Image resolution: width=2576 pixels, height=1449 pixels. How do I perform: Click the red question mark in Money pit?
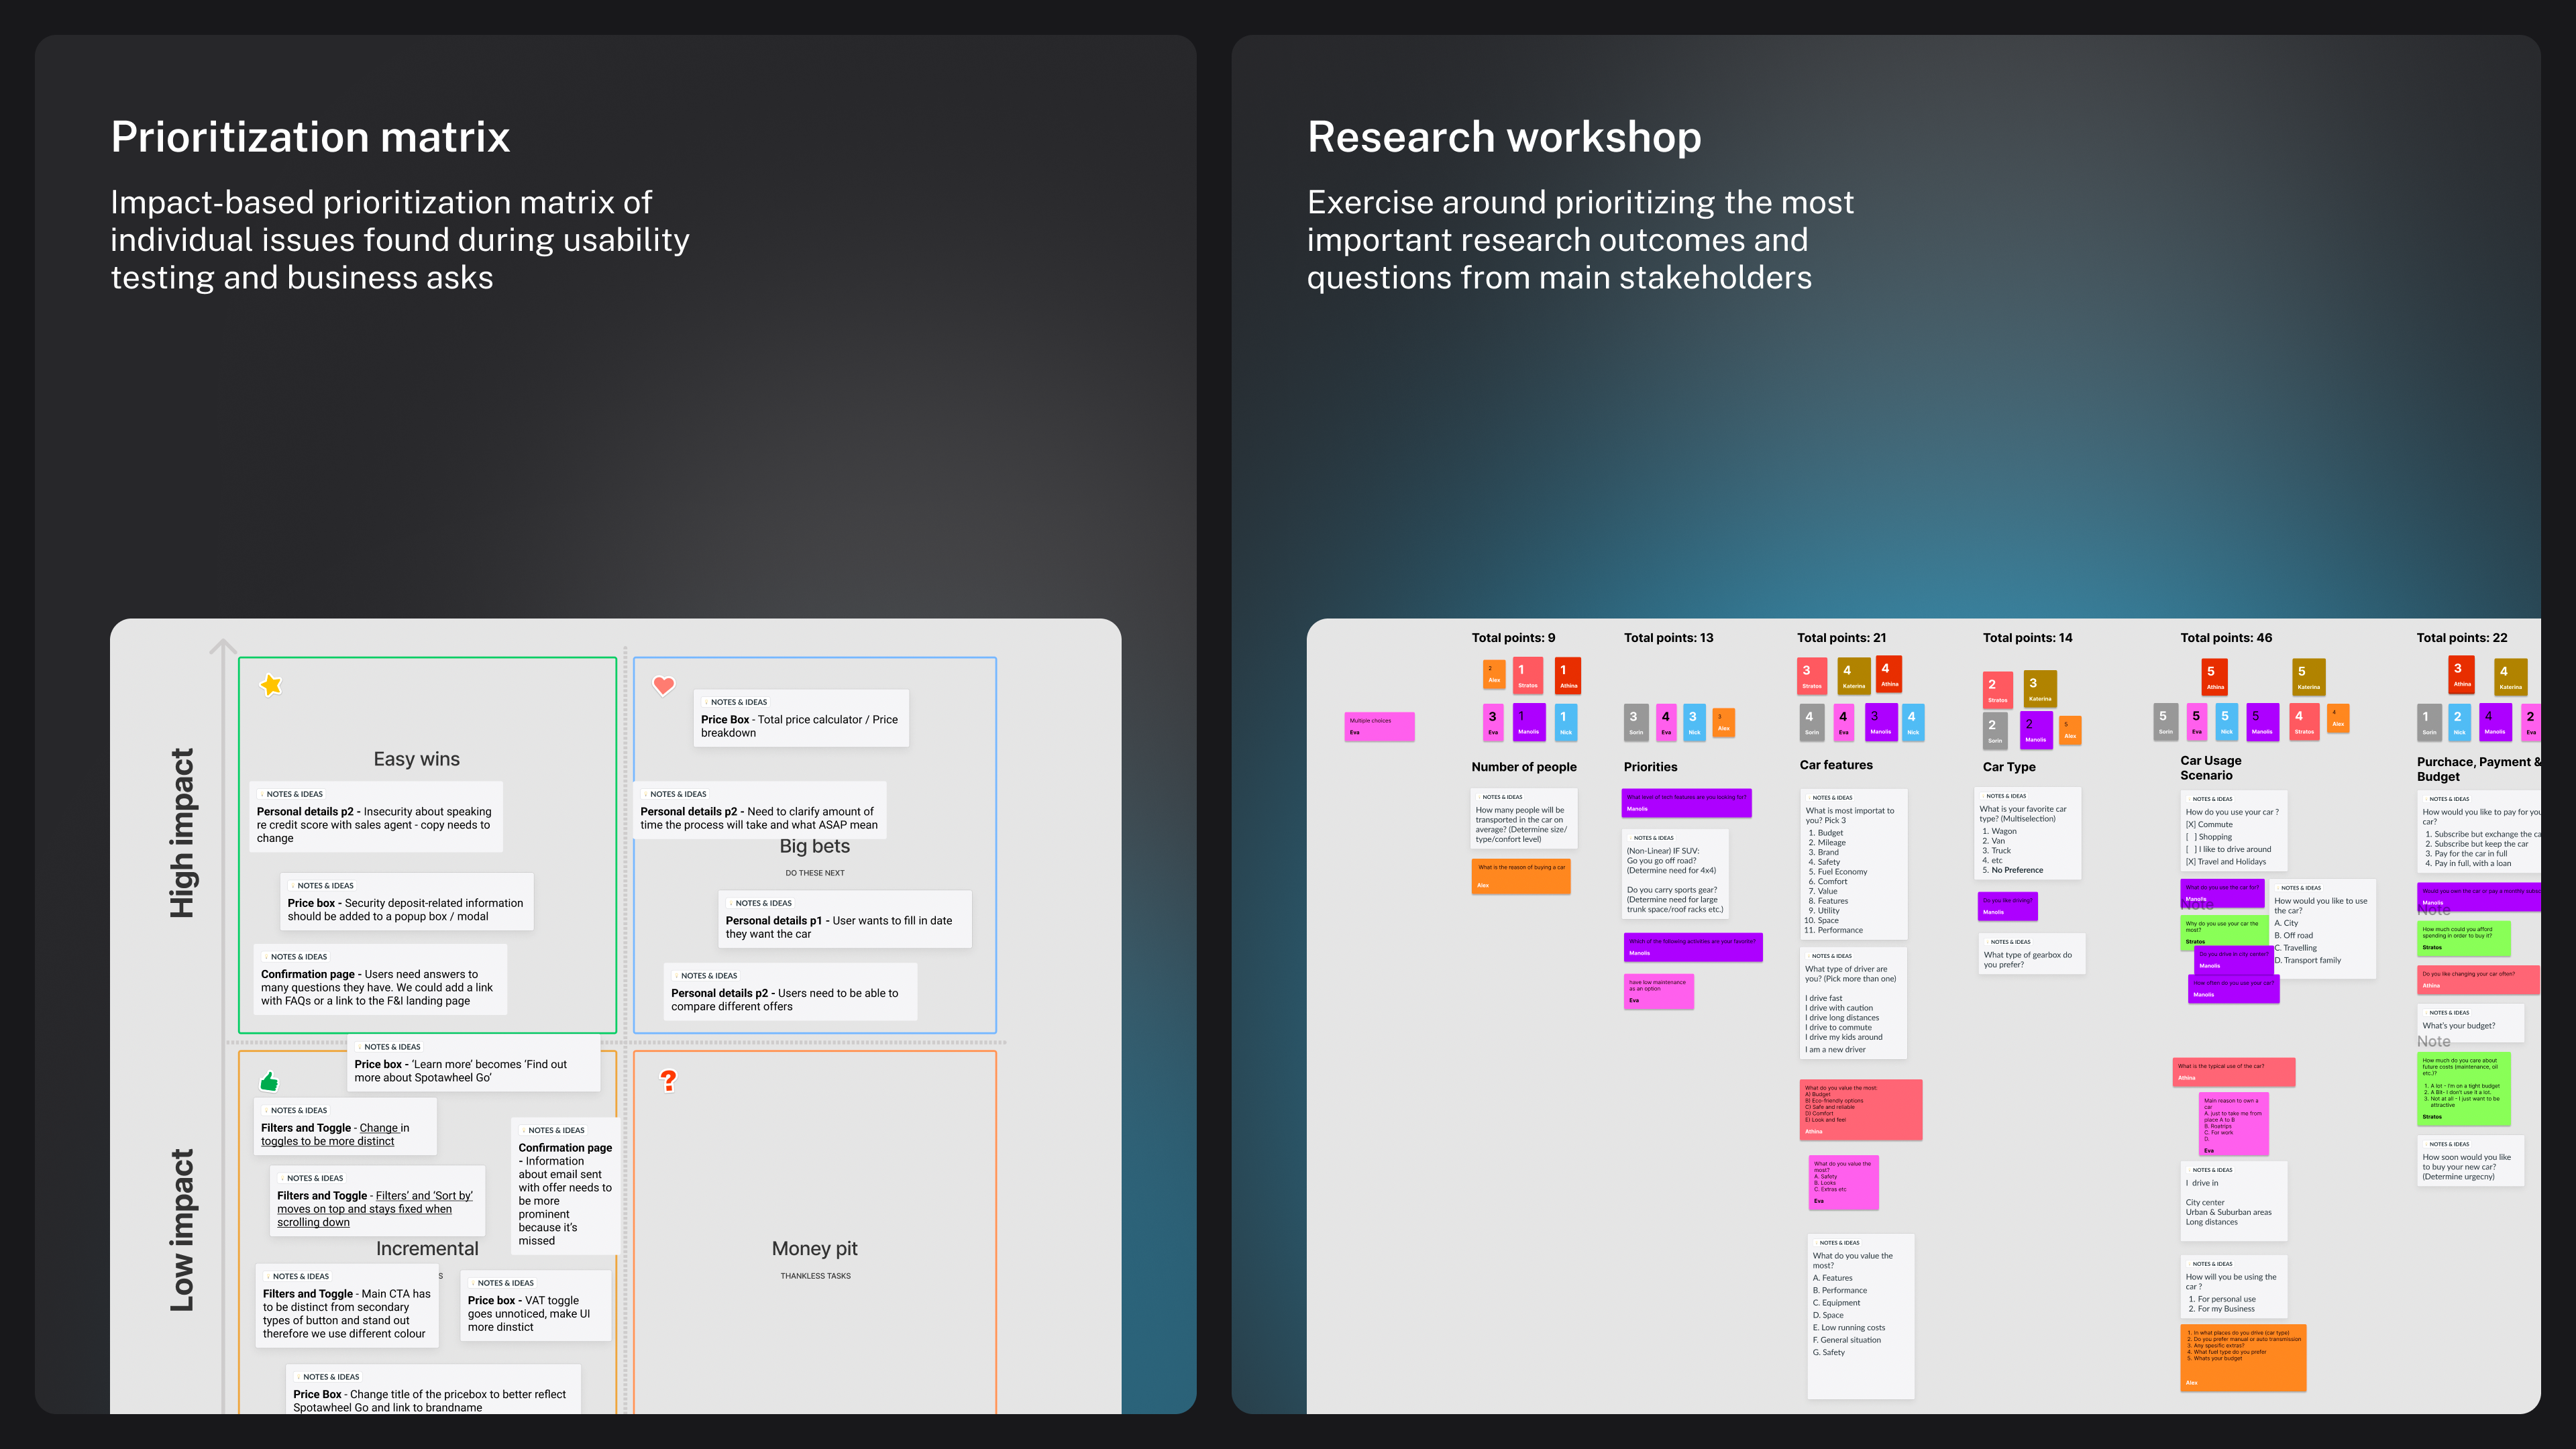tap(668, 1080)
